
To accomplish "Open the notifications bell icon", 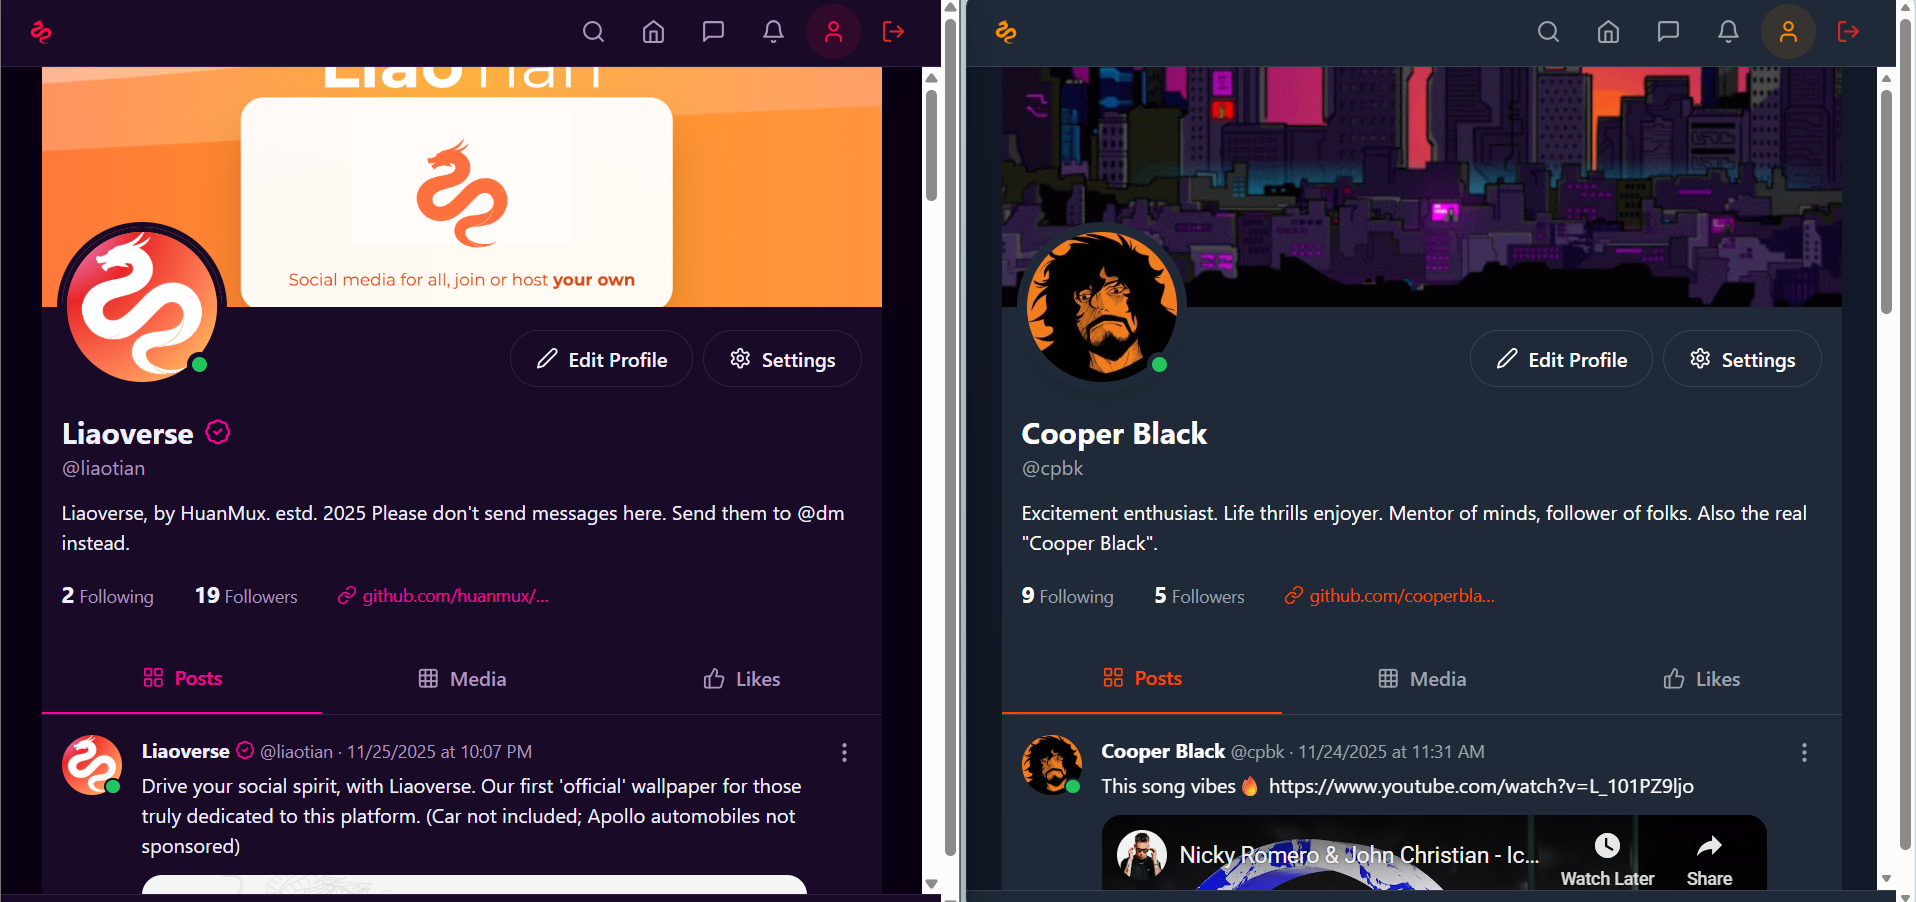I will pos(772,31).
